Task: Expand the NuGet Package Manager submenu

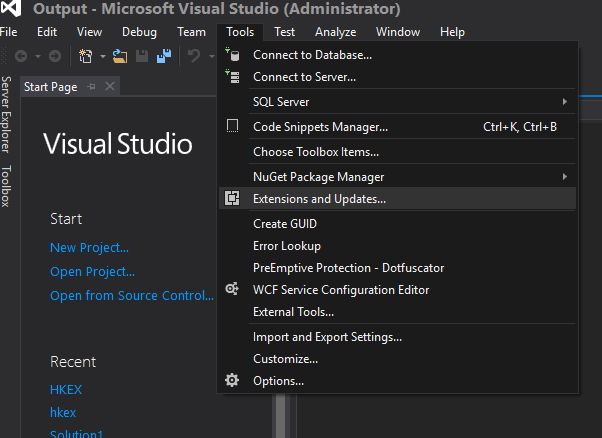Action: pyautogui.click(x=565, y=177)
